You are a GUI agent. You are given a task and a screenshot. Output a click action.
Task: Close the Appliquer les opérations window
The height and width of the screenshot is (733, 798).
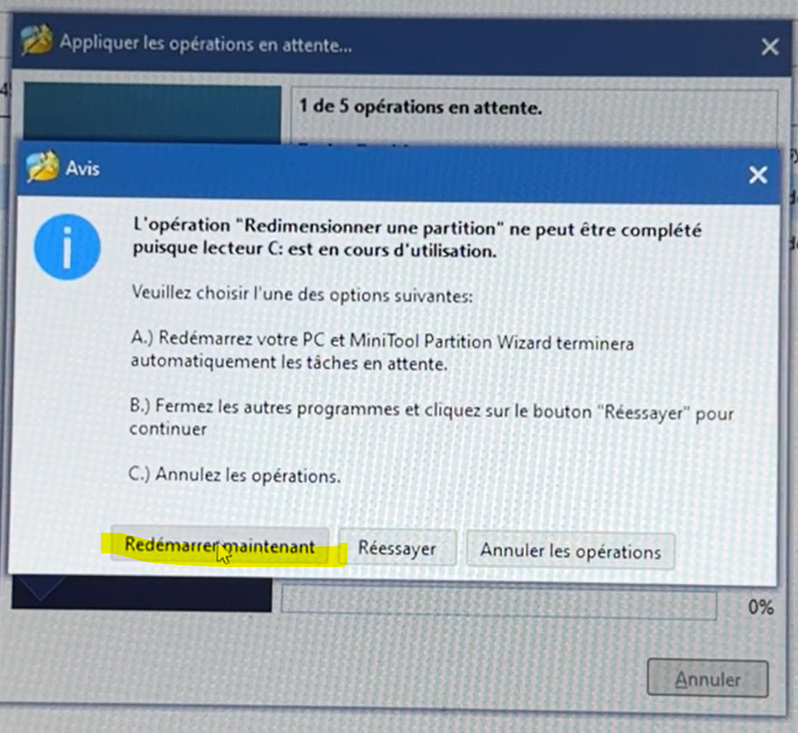(770, 47)
